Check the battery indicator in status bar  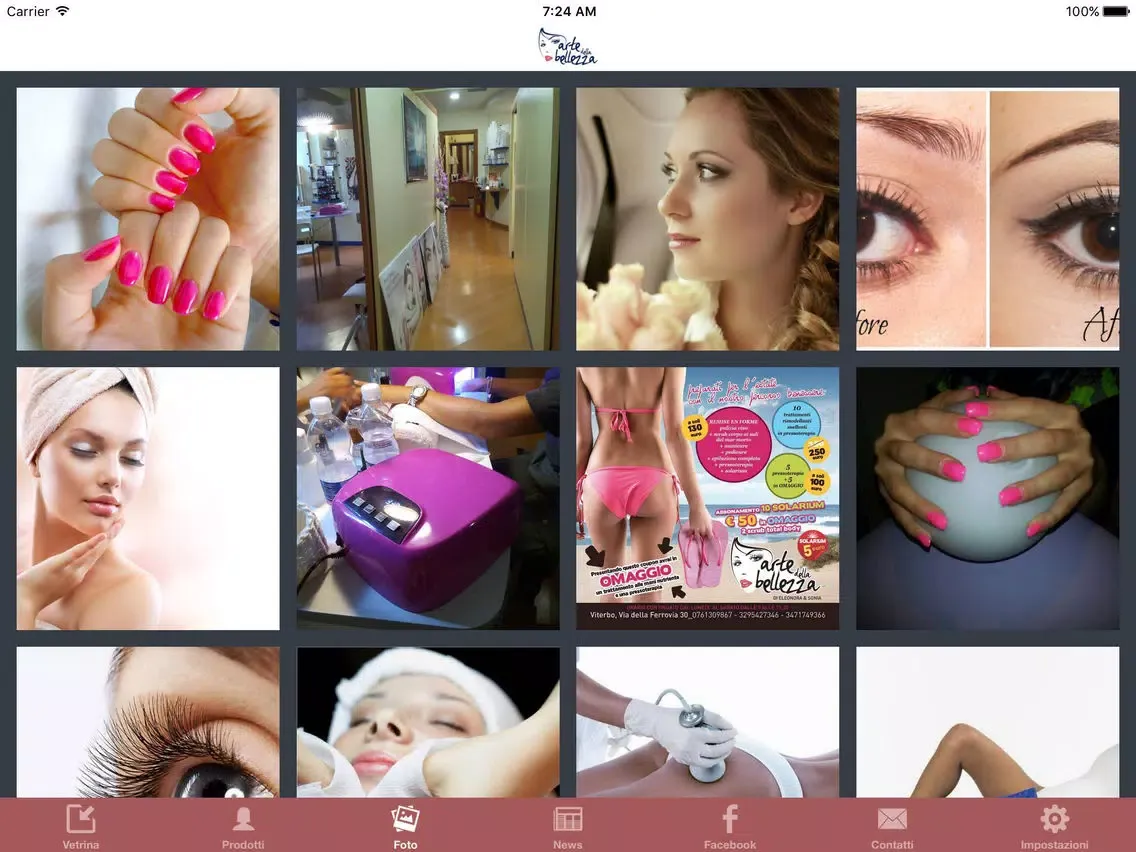[1116, 12]
